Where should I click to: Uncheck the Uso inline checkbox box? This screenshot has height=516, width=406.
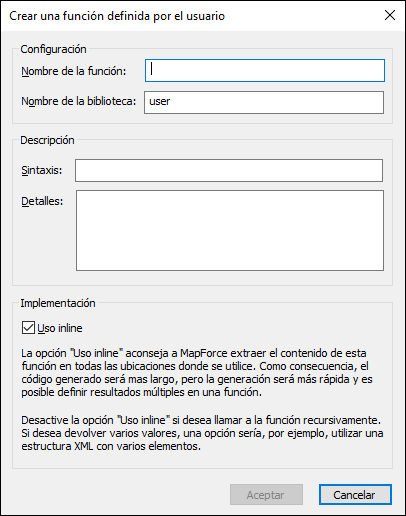coord(28,328)
